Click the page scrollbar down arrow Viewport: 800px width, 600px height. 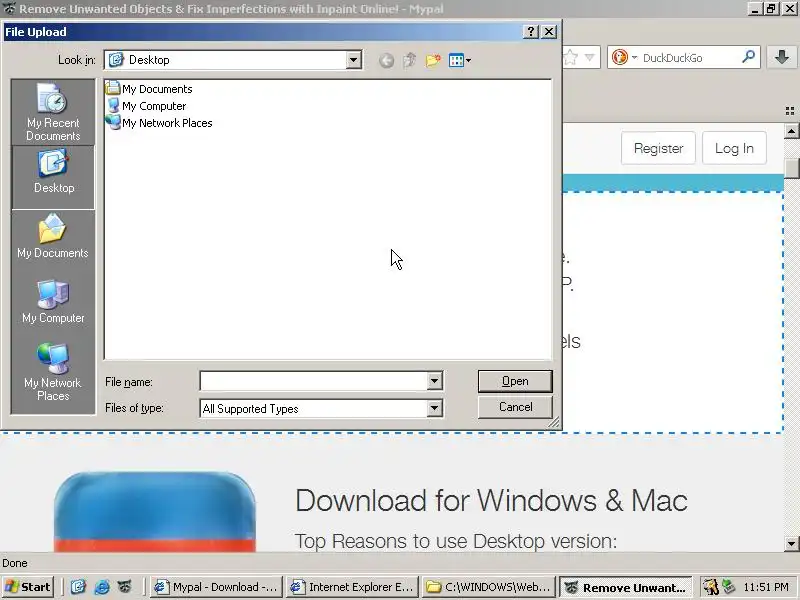pyautogui.click(x=791, y=543)
